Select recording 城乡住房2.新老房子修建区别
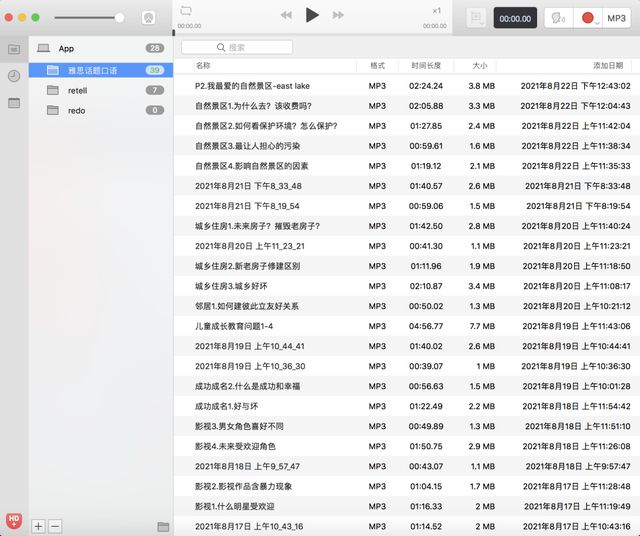640x536 pixels. pos(407,266)
